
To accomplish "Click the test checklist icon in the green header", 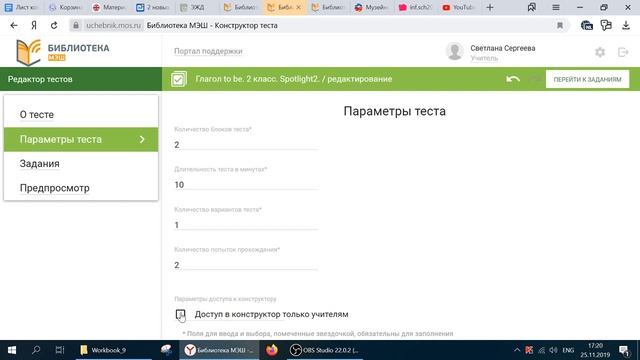I will (x=179, y=79).
